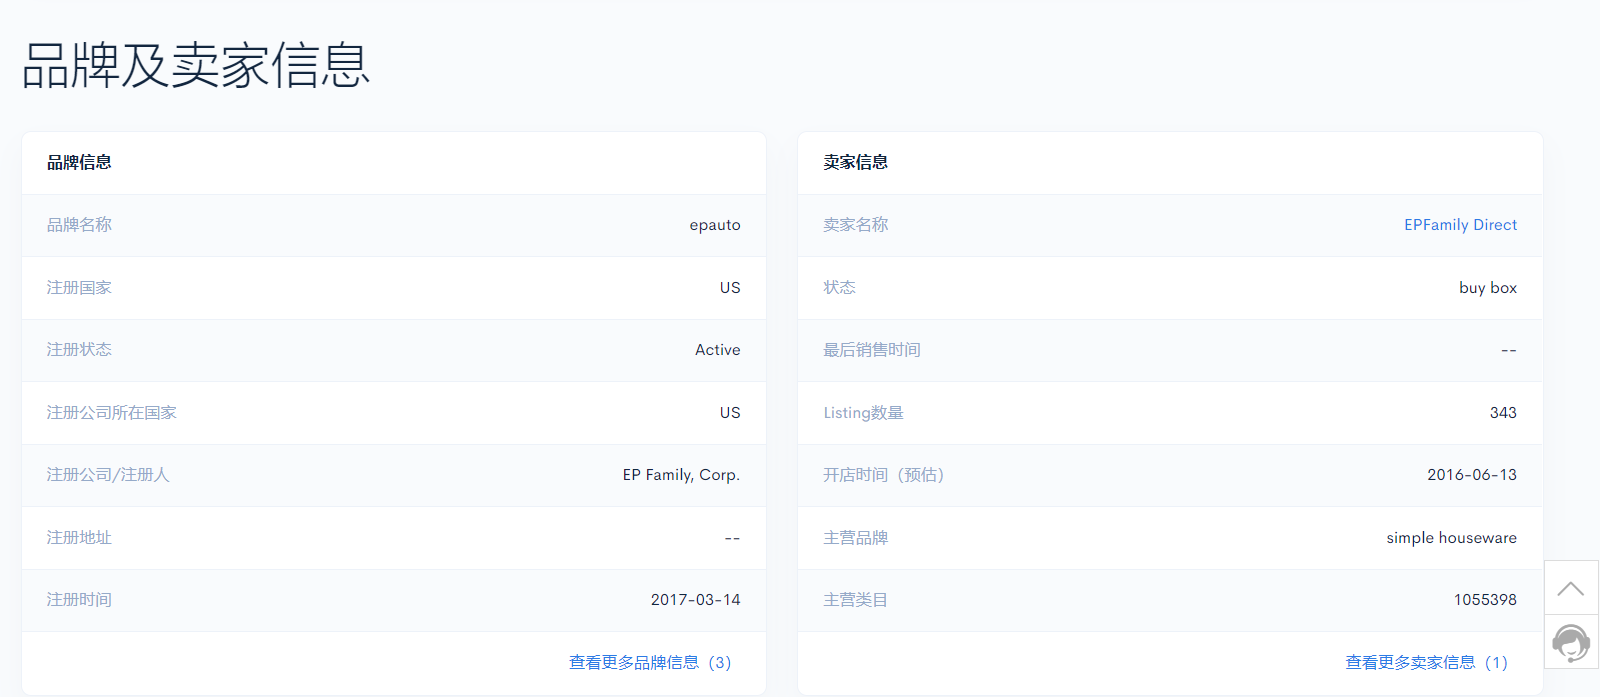This screenshot has height=697, width=1600.
Task: Open the EPFamily Direct seller link
Action: click(1460, 225)
